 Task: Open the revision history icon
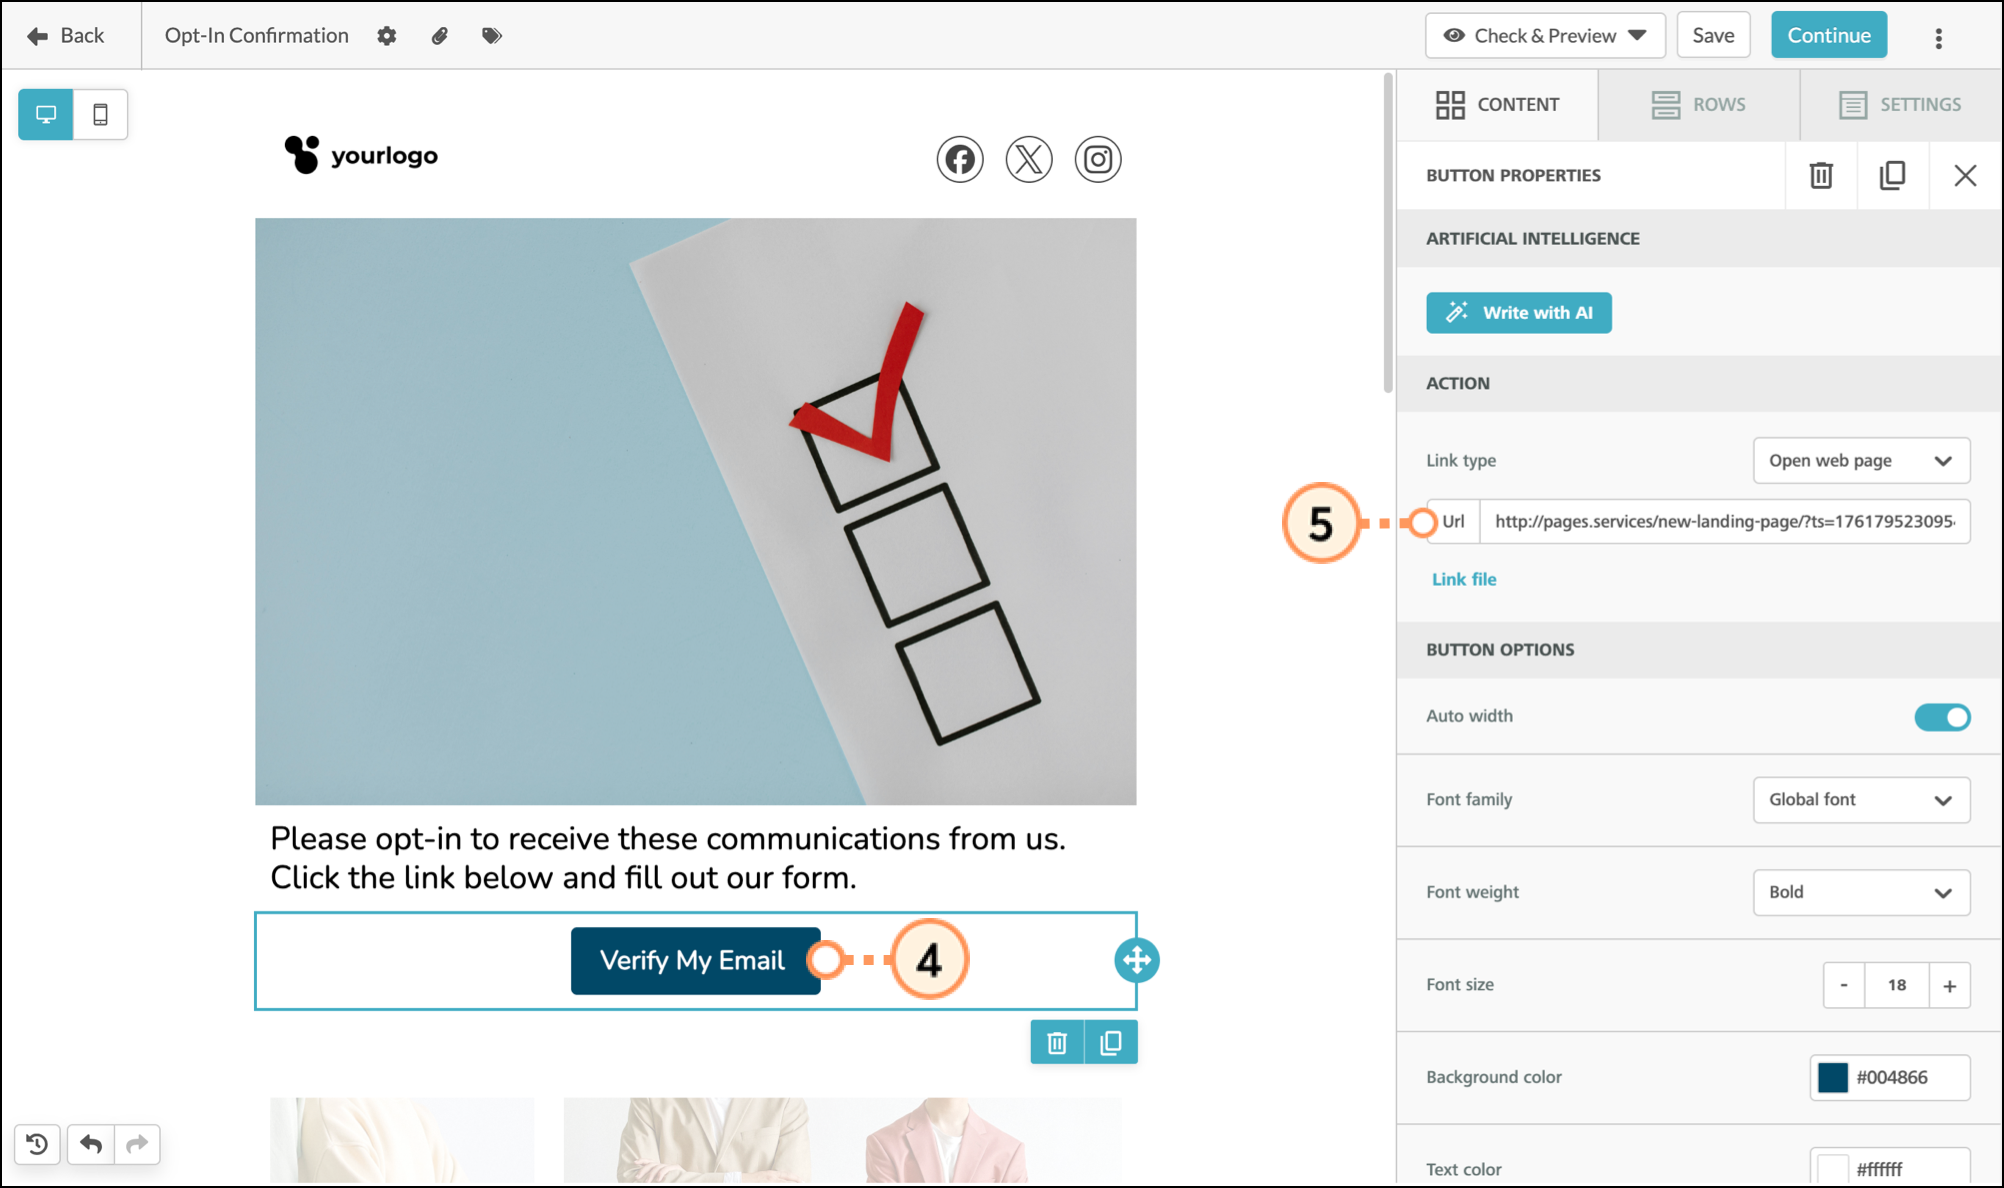(x=37, y=1143)
